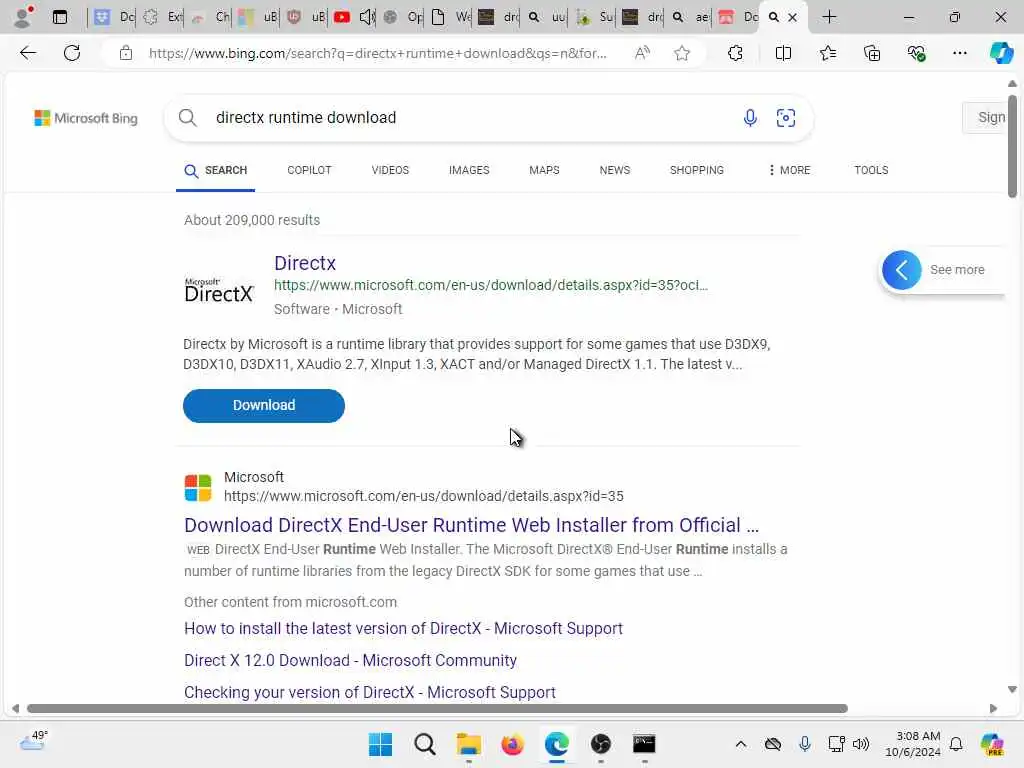Click the blue Download button

[x=264, y=406]
